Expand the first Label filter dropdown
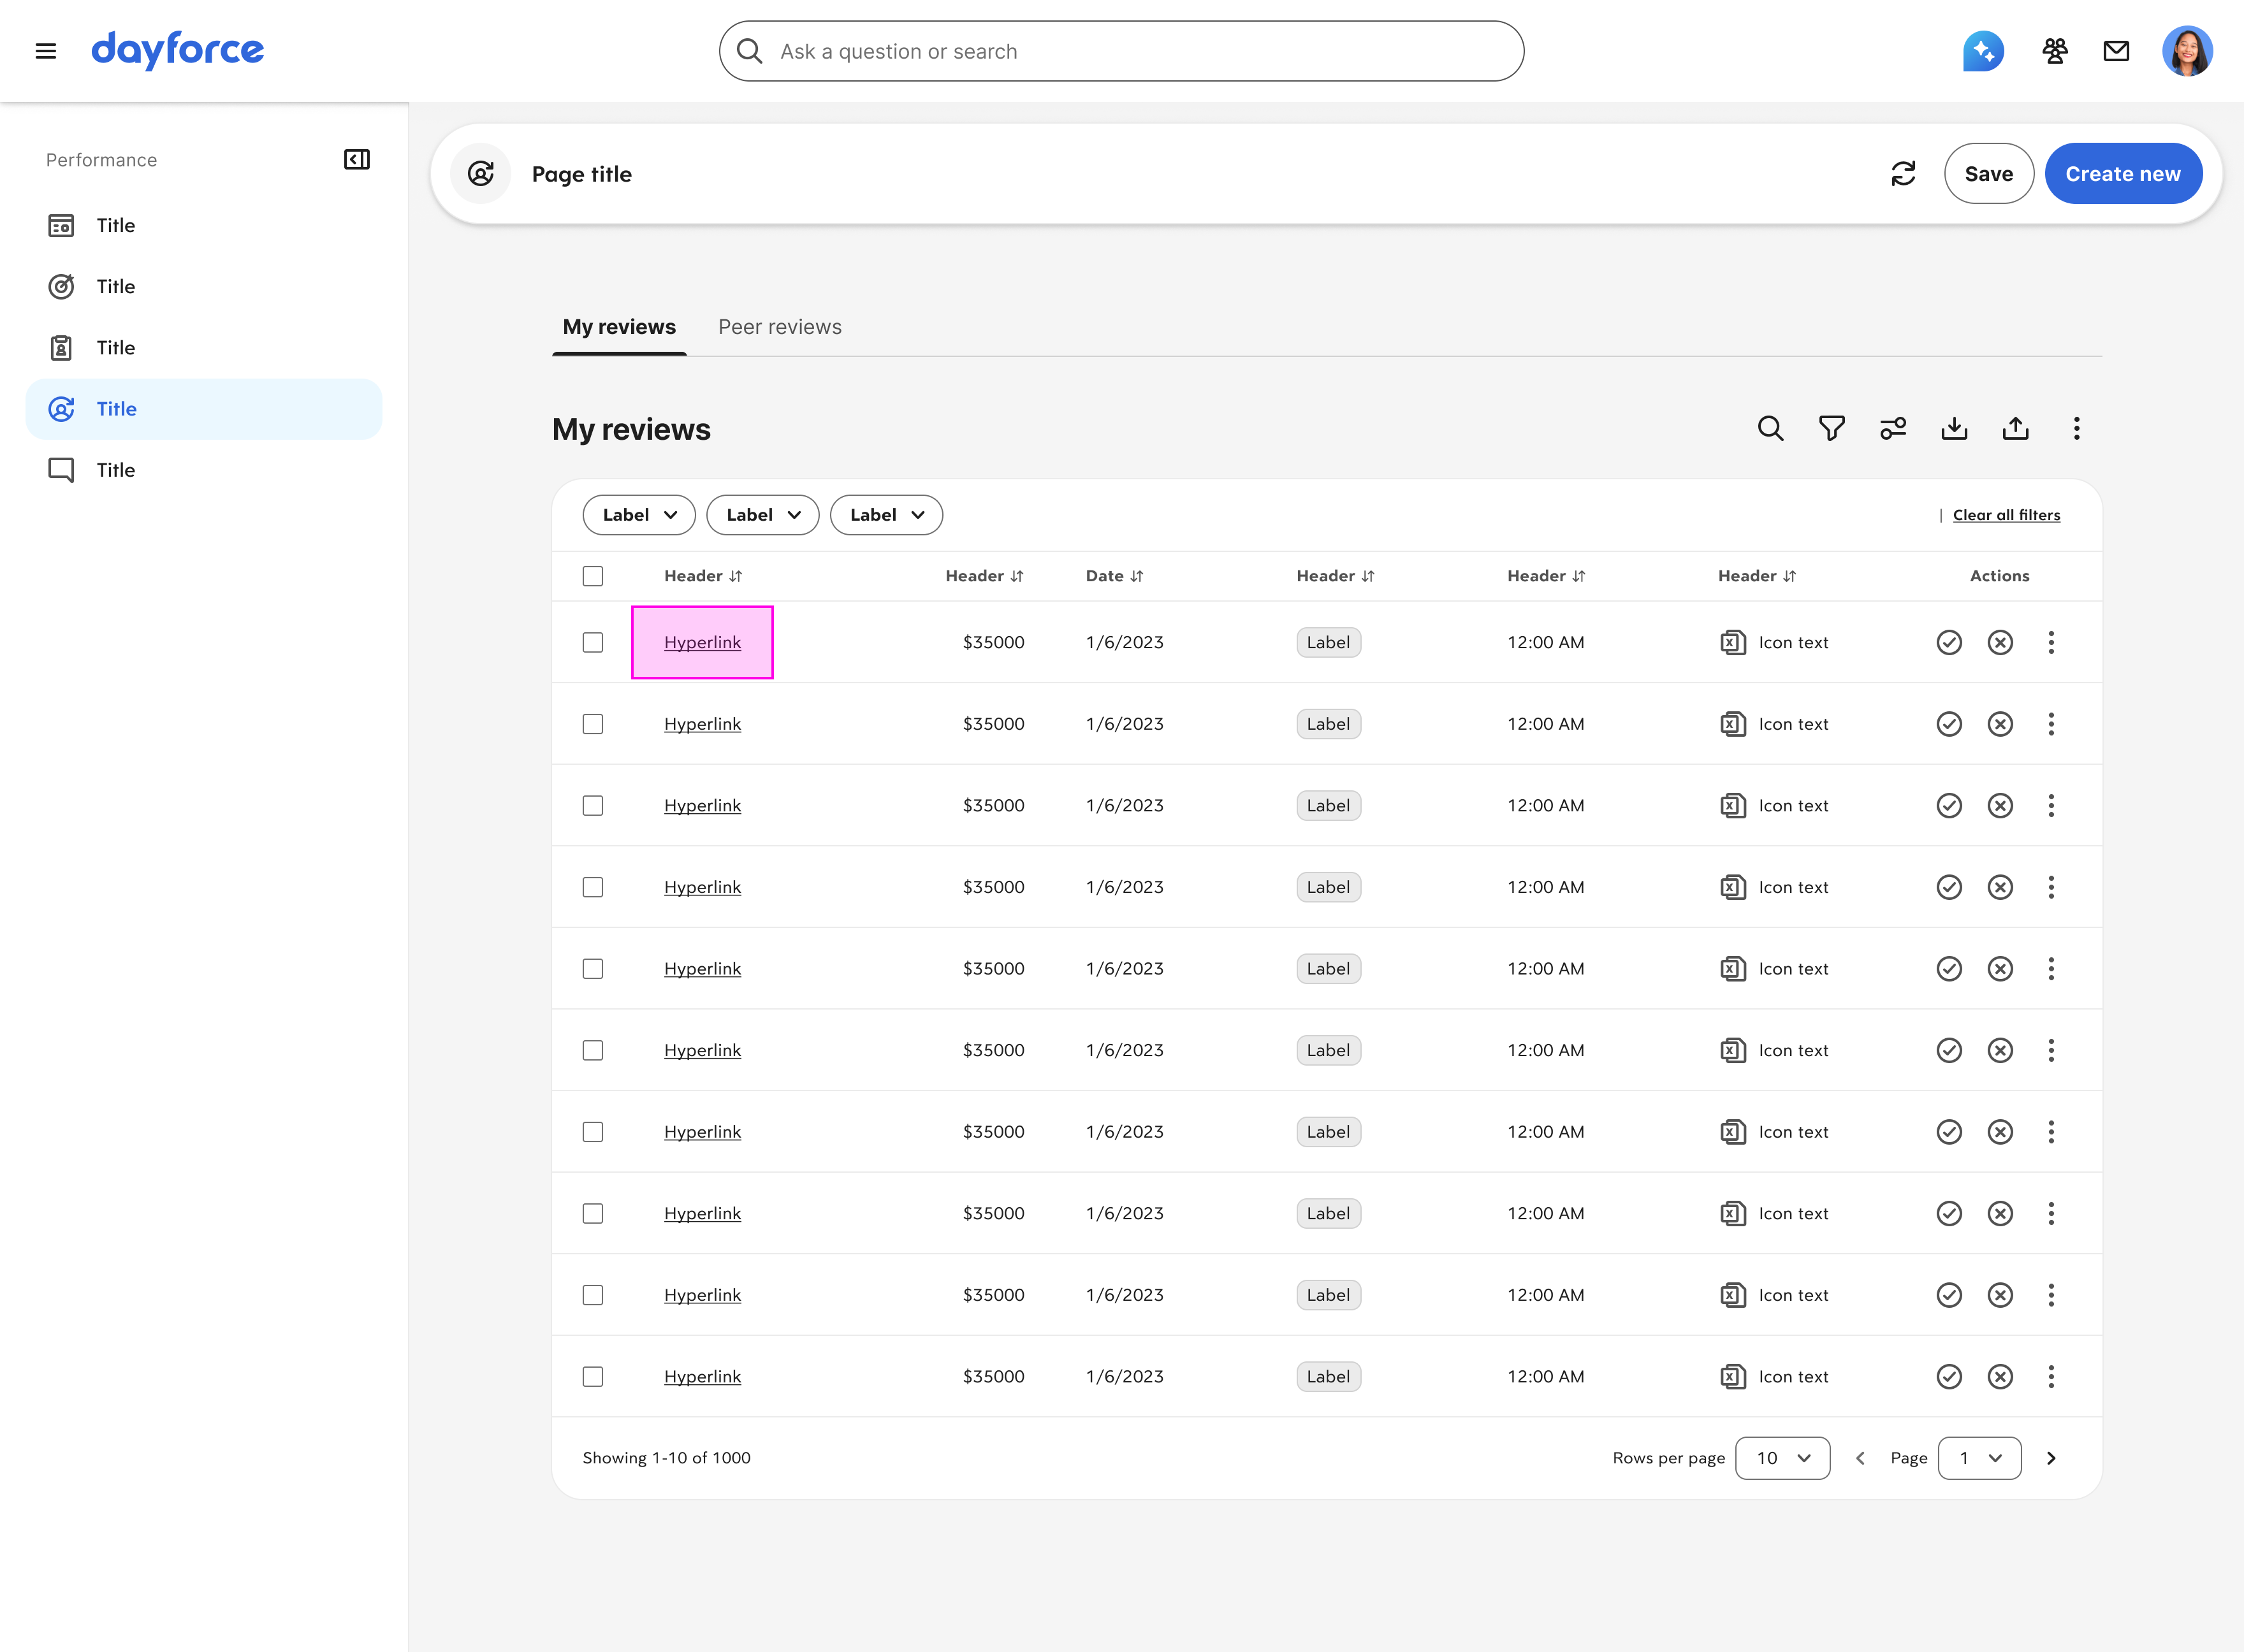Image resolution: width=2244 pixels, height=1652 pixels. (x=639, y=515)
